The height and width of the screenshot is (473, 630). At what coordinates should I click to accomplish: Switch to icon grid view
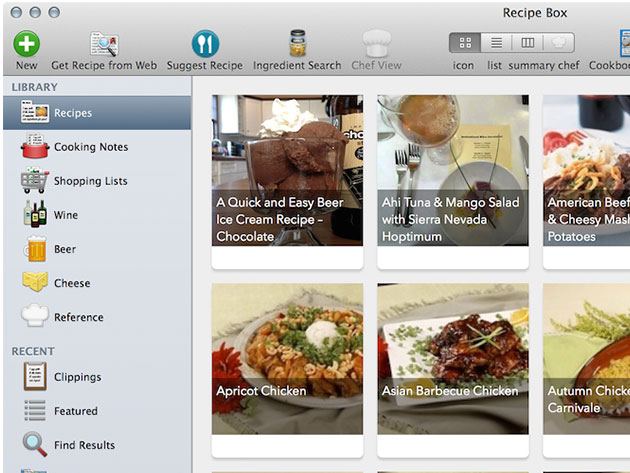point(465,43)
